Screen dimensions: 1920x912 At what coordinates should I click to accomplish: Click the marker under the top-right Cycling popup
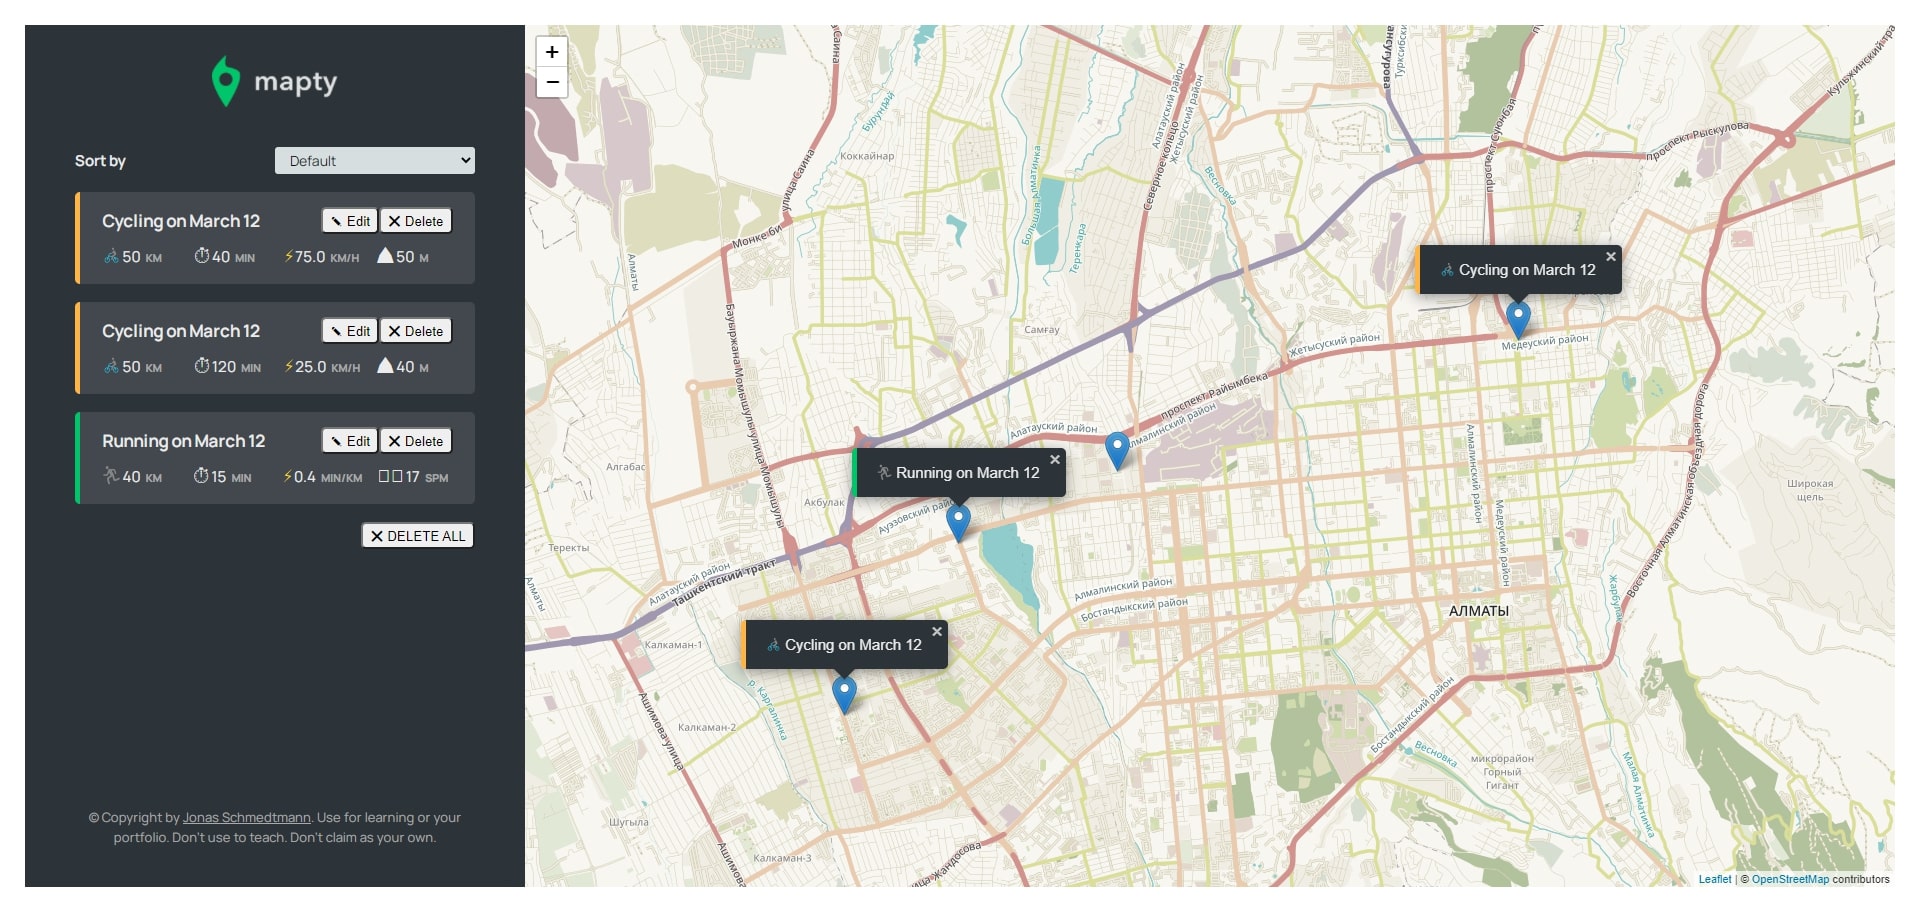(x=1518, y=318)
